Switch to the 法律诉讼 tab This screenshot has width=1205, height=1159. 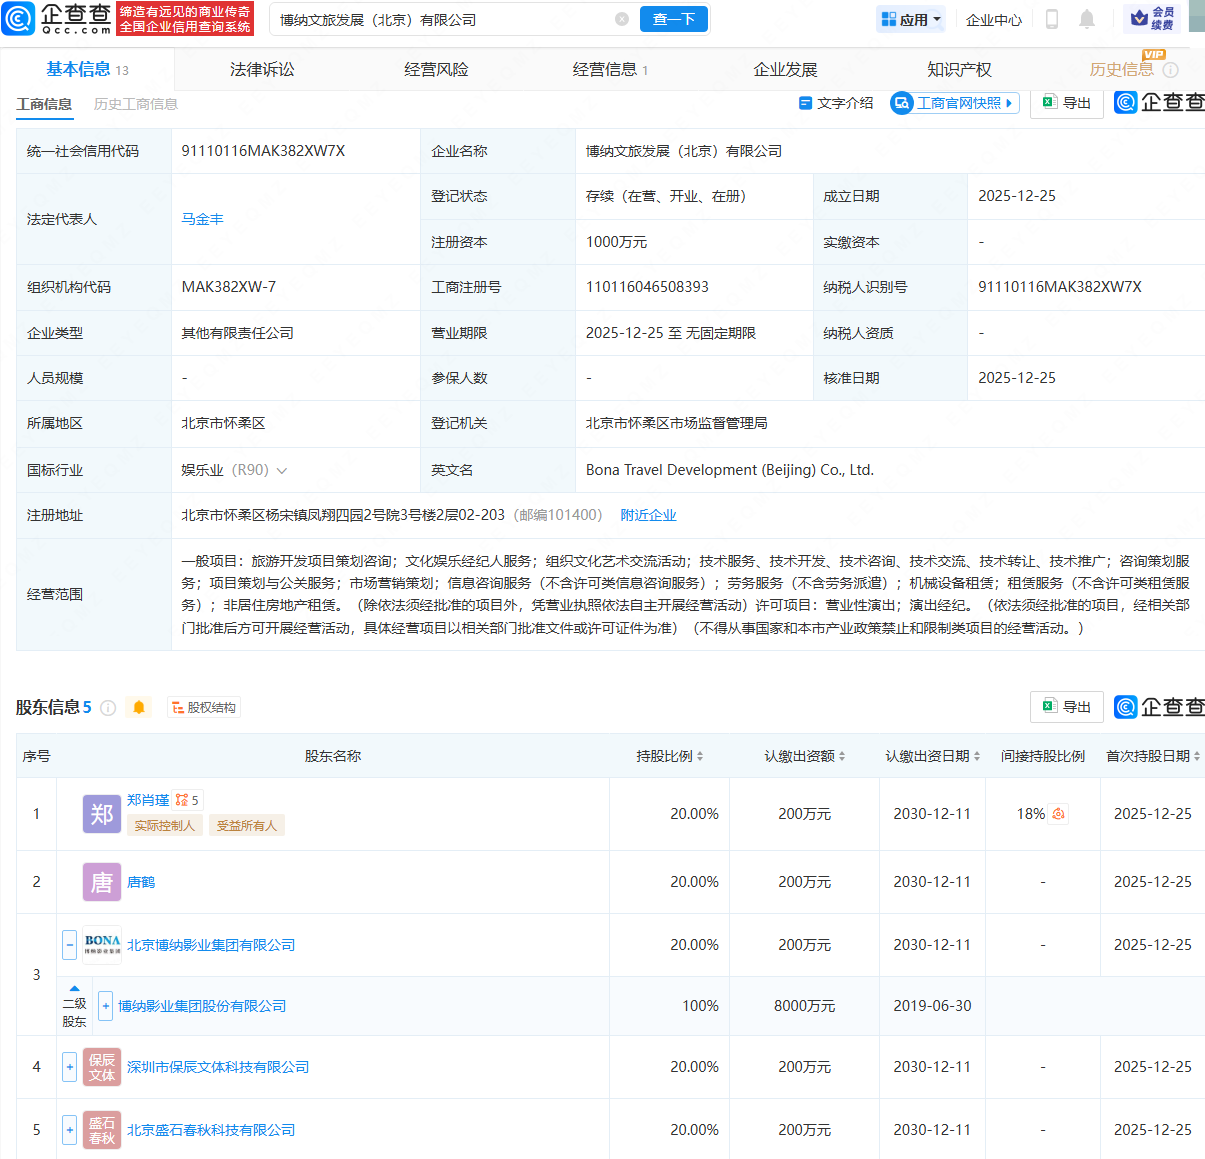(262, 69)
